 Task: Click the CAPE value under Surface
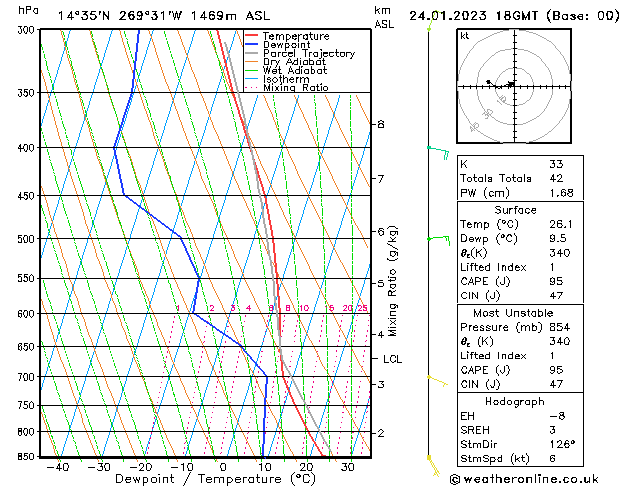tap(556, 281)
